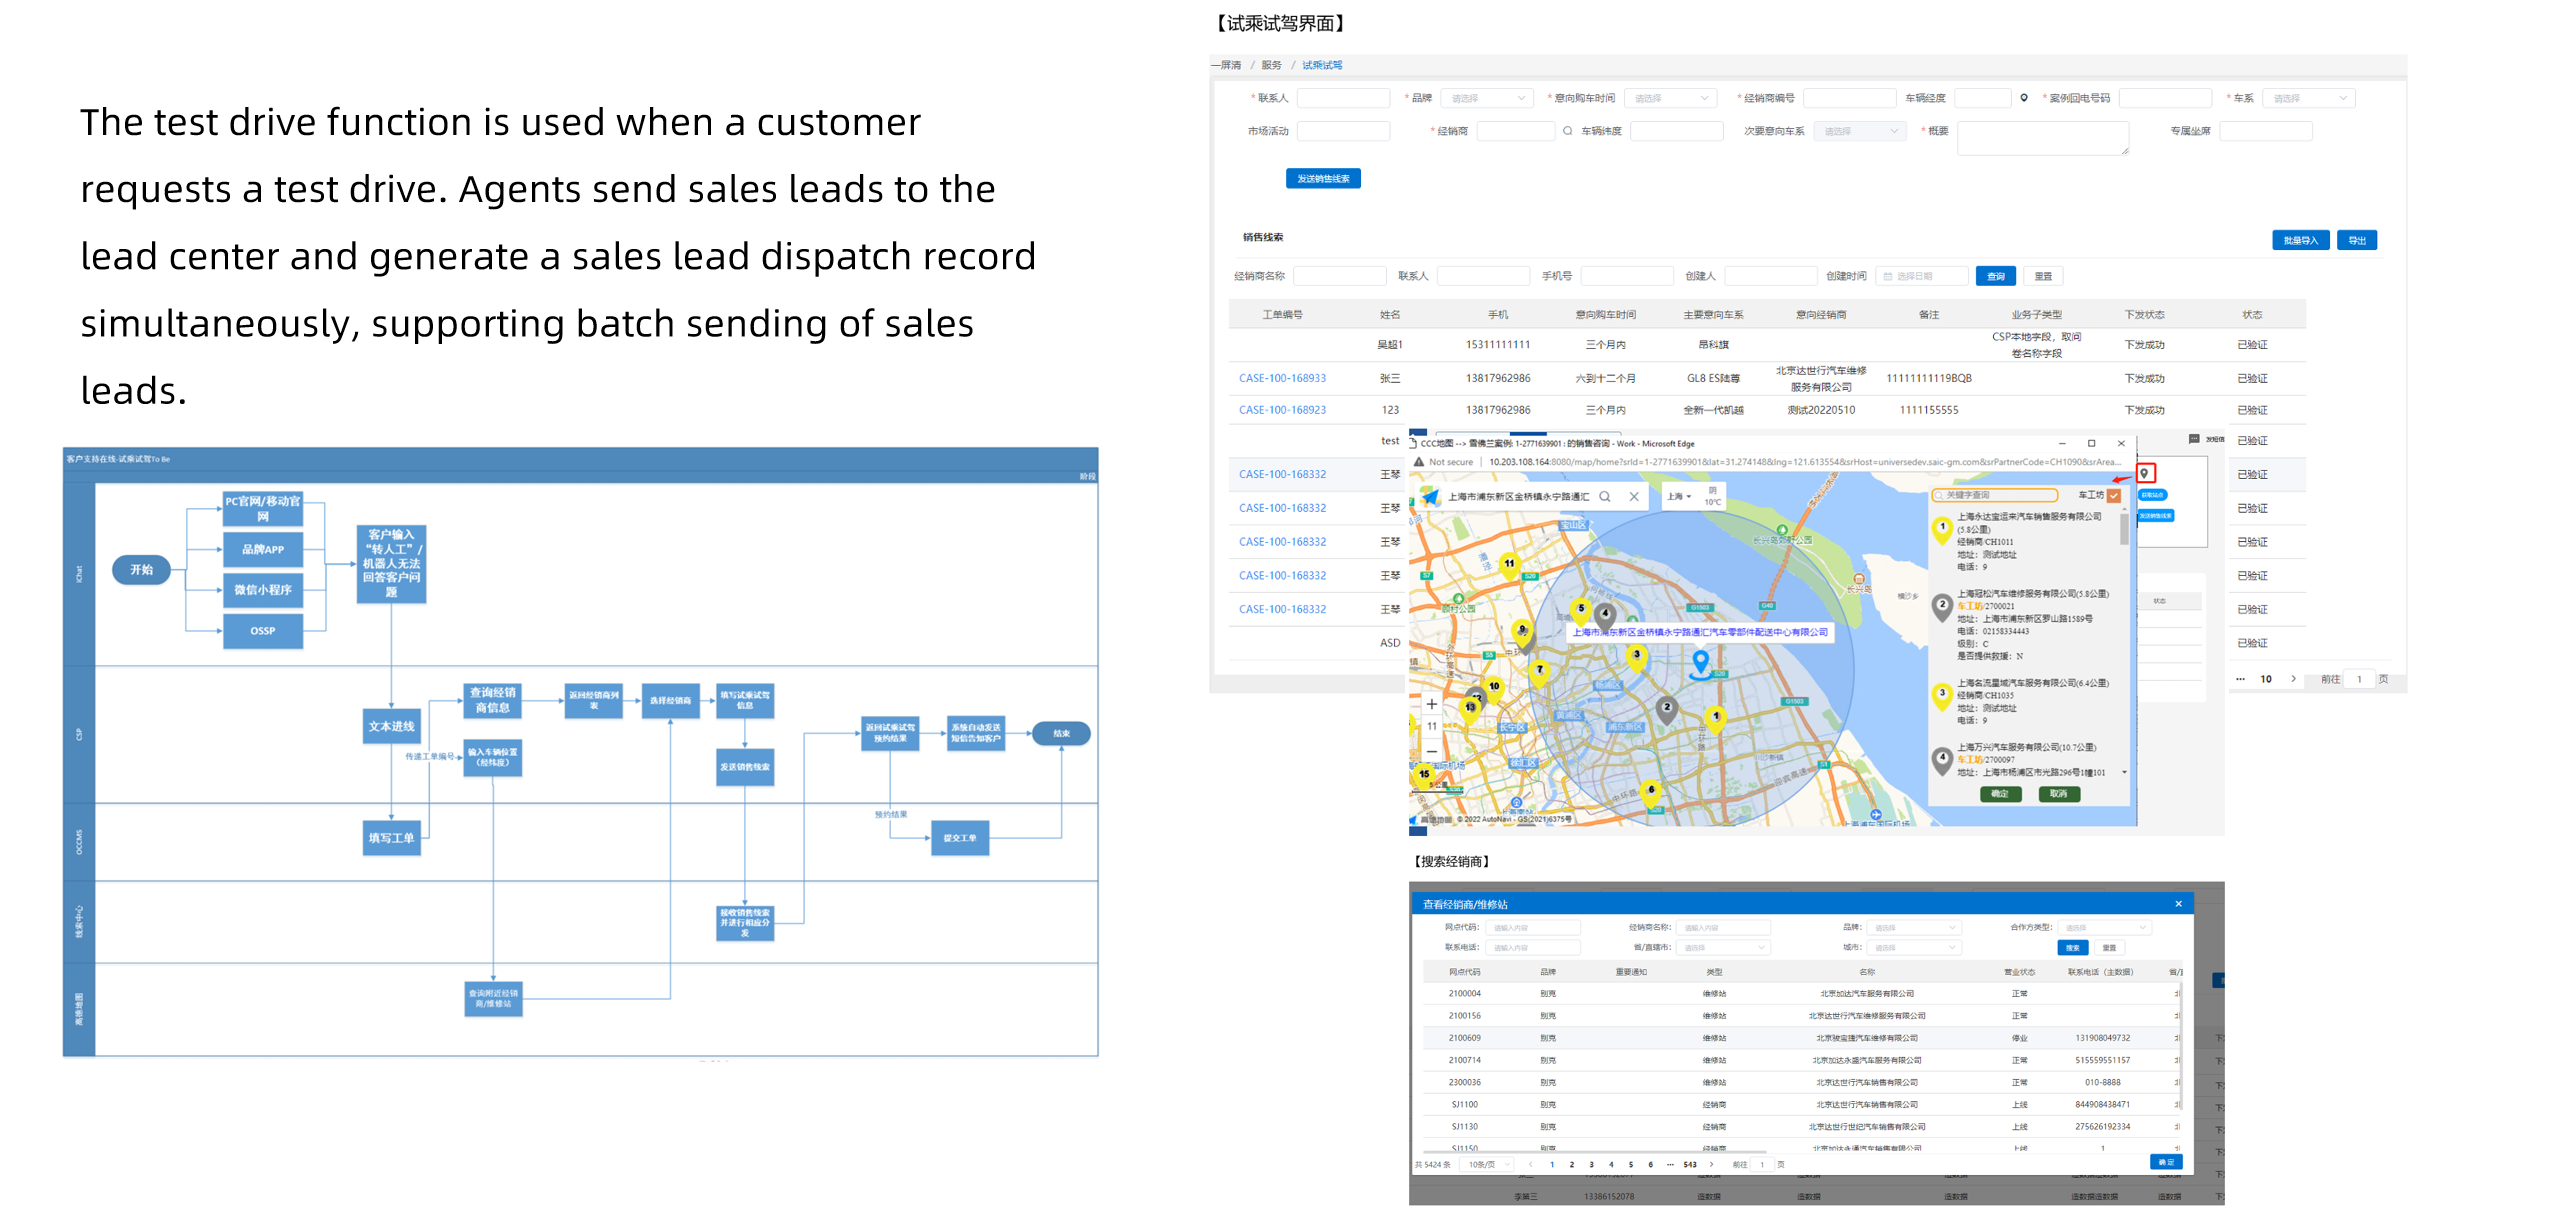Go to page 543 in dealer dialog pagination

(x=1690, y=1165)
